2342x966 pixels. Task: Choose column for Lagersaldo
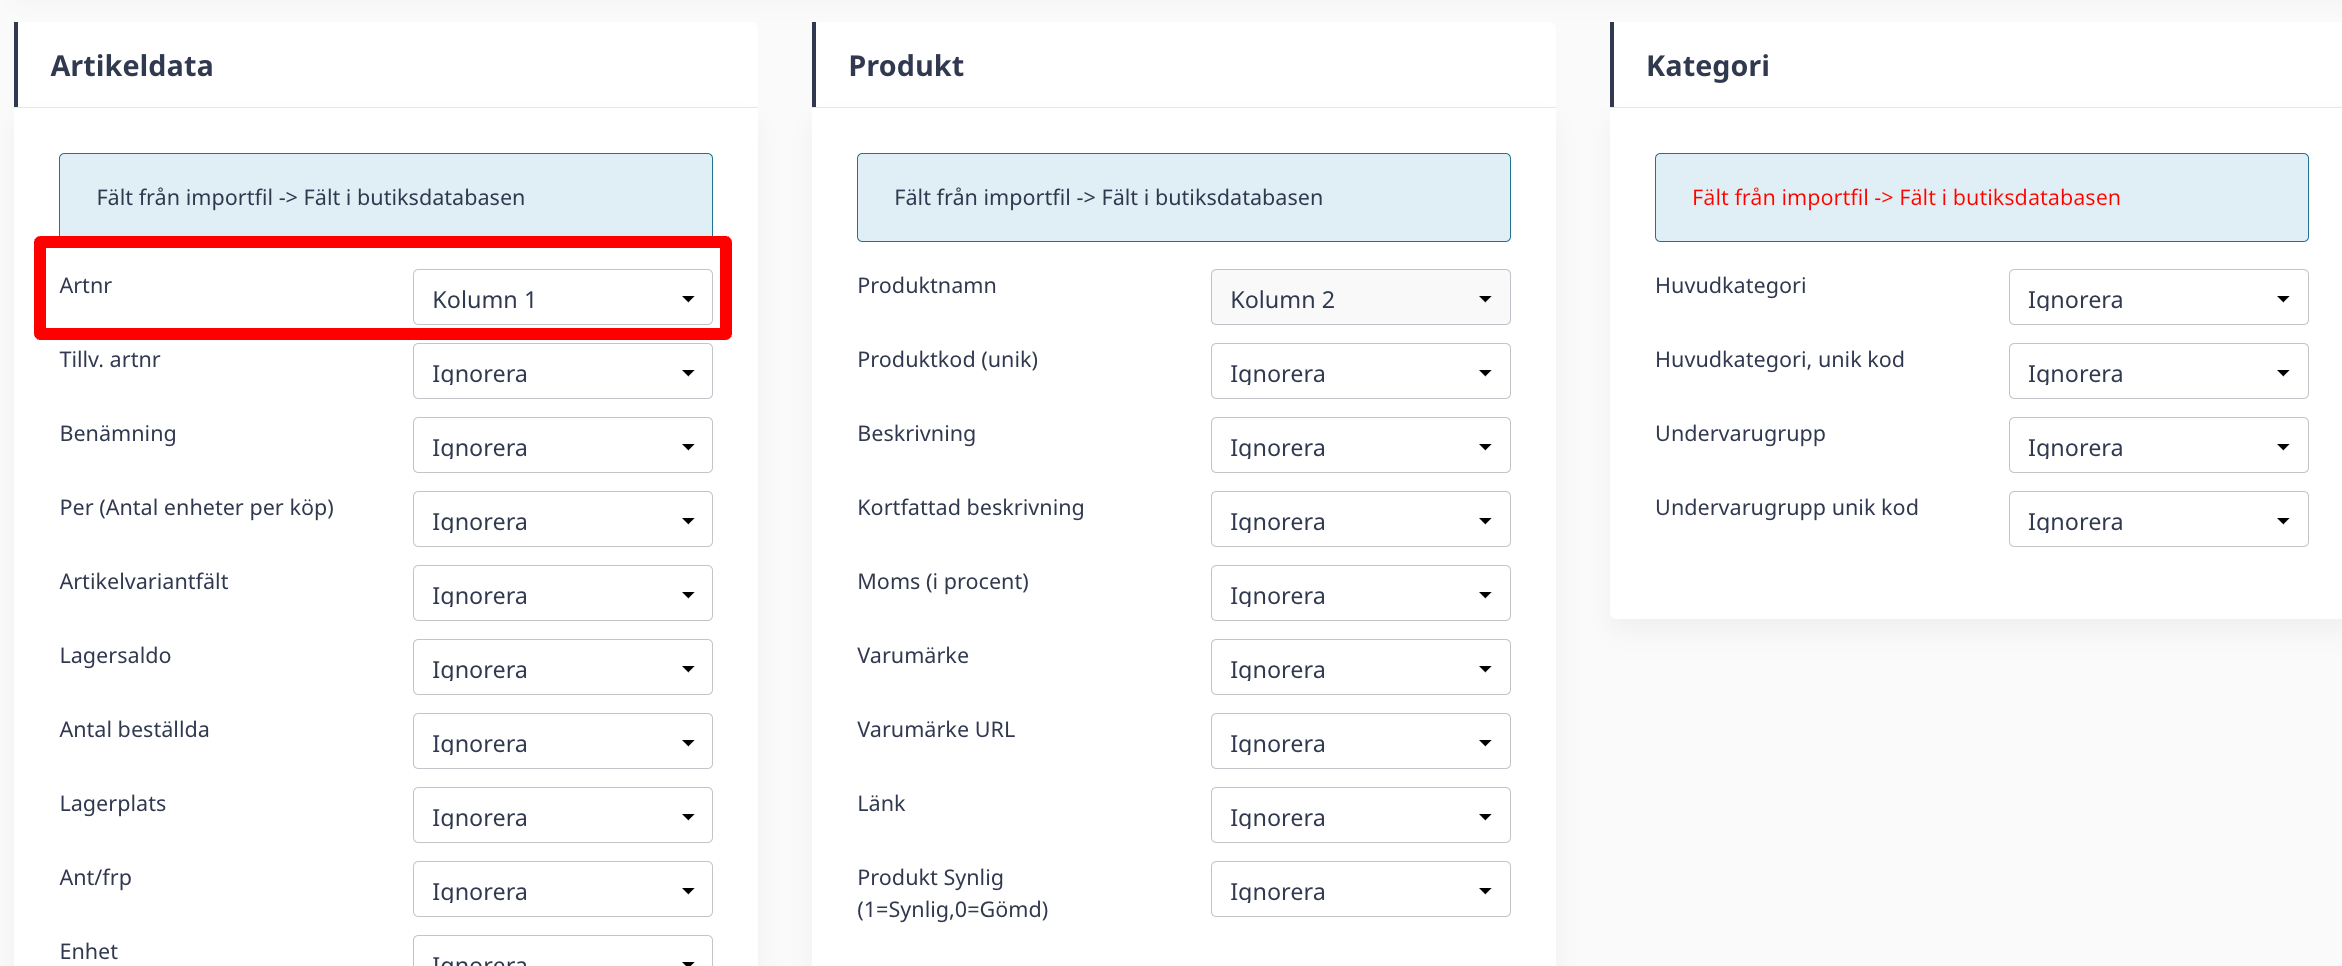(562, 667)
